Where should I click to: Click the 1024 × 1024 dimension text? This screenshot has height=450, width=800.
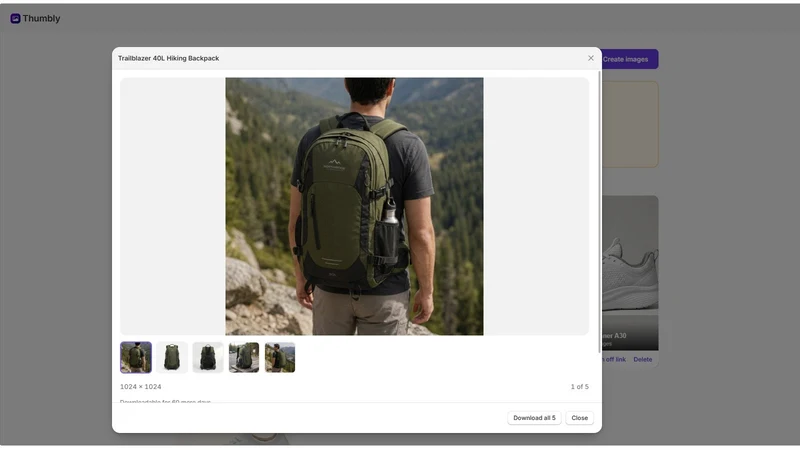[141, 387]
